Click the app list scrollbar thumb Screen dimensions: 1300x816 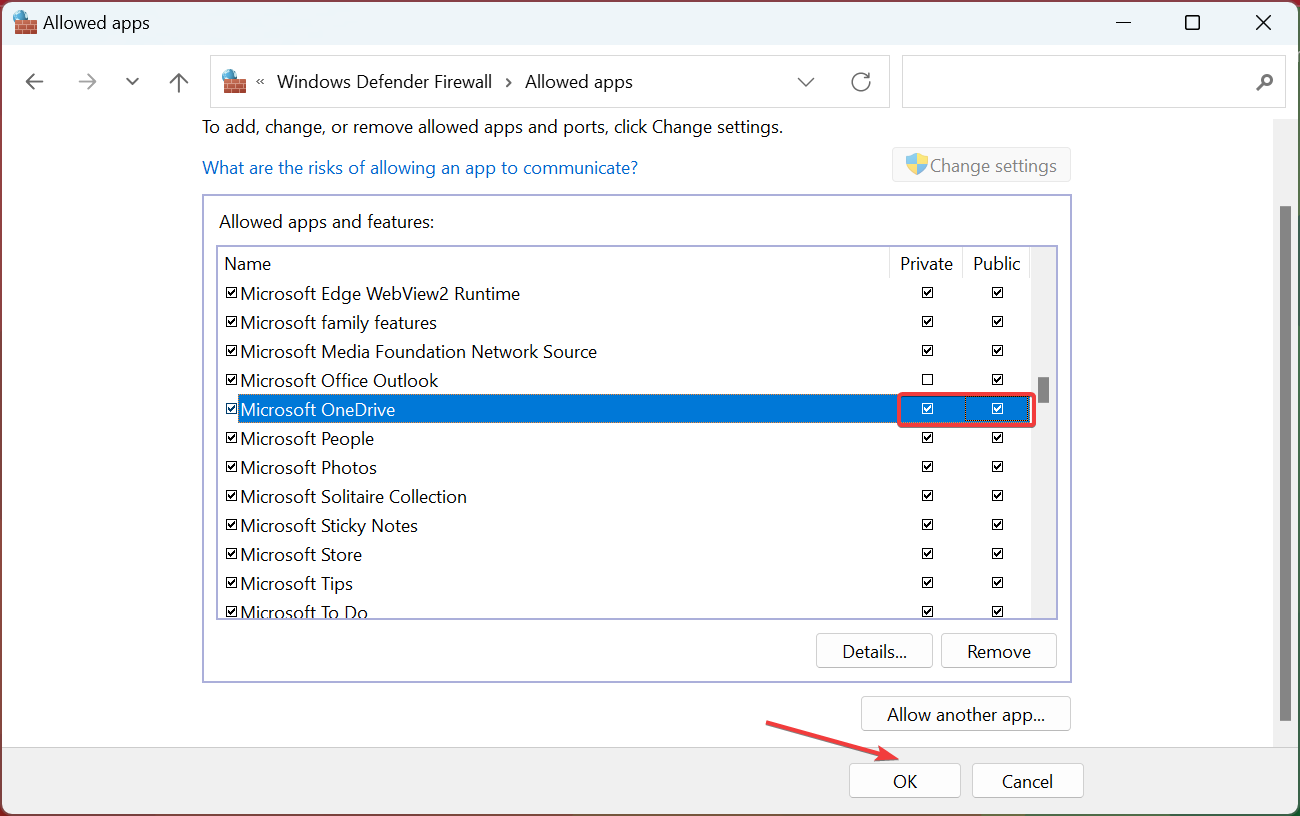pos(1043,389)
